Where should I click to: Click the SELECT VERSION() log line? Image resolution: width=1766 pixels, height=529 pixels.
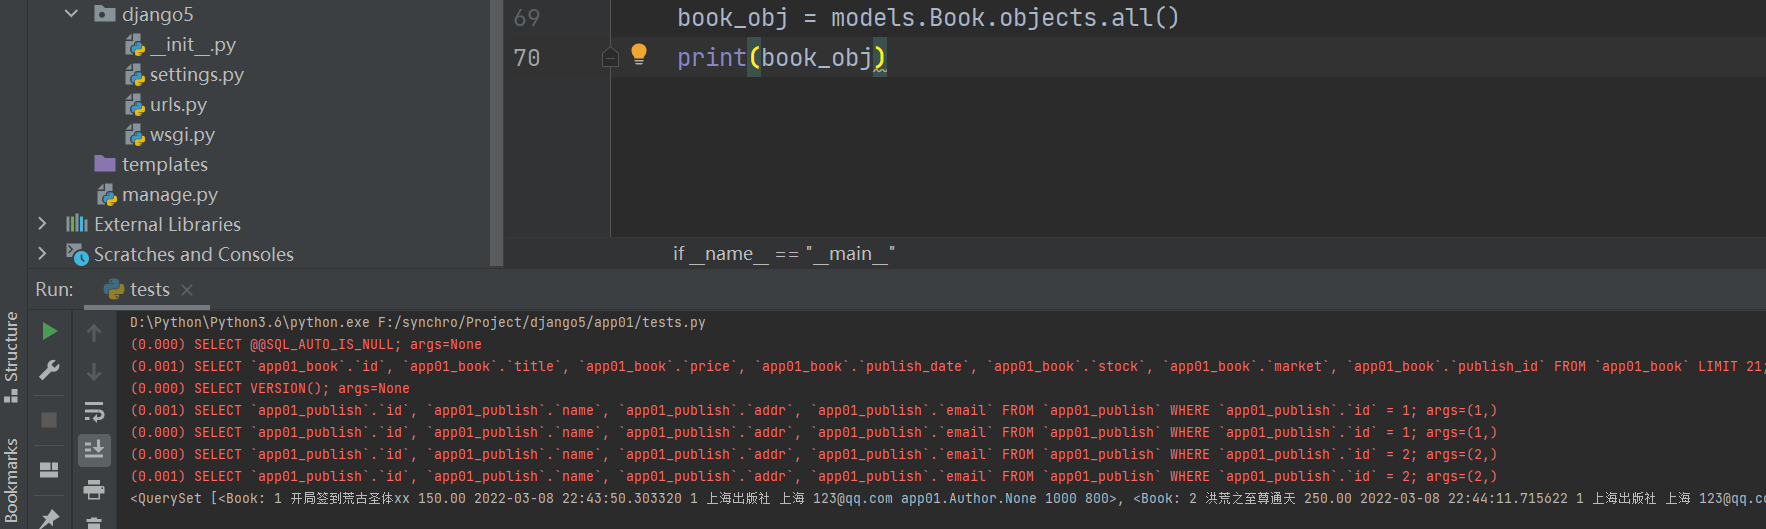[270, 388]
